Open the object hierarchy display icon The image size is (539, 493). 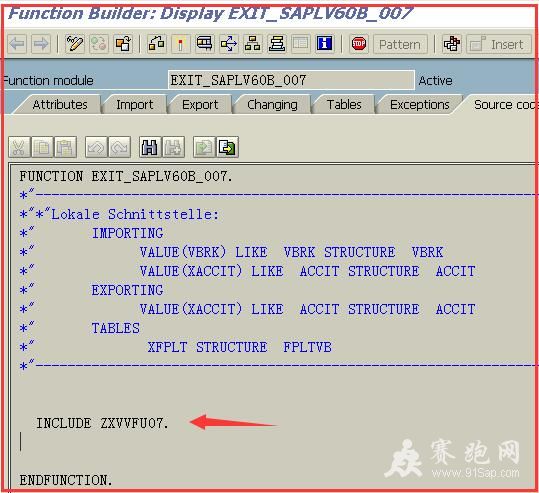pyautogui.click(x=253, y=44)
